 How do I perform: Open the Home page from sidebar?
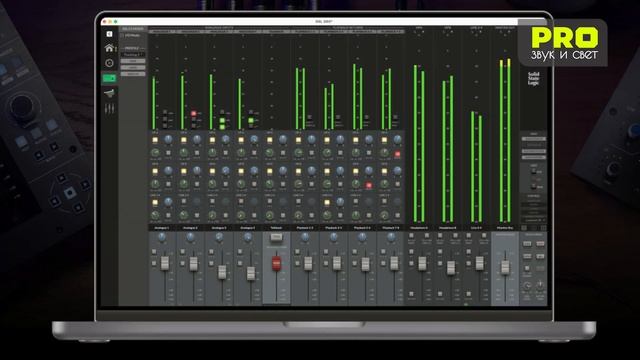click(x=109, y=48)
